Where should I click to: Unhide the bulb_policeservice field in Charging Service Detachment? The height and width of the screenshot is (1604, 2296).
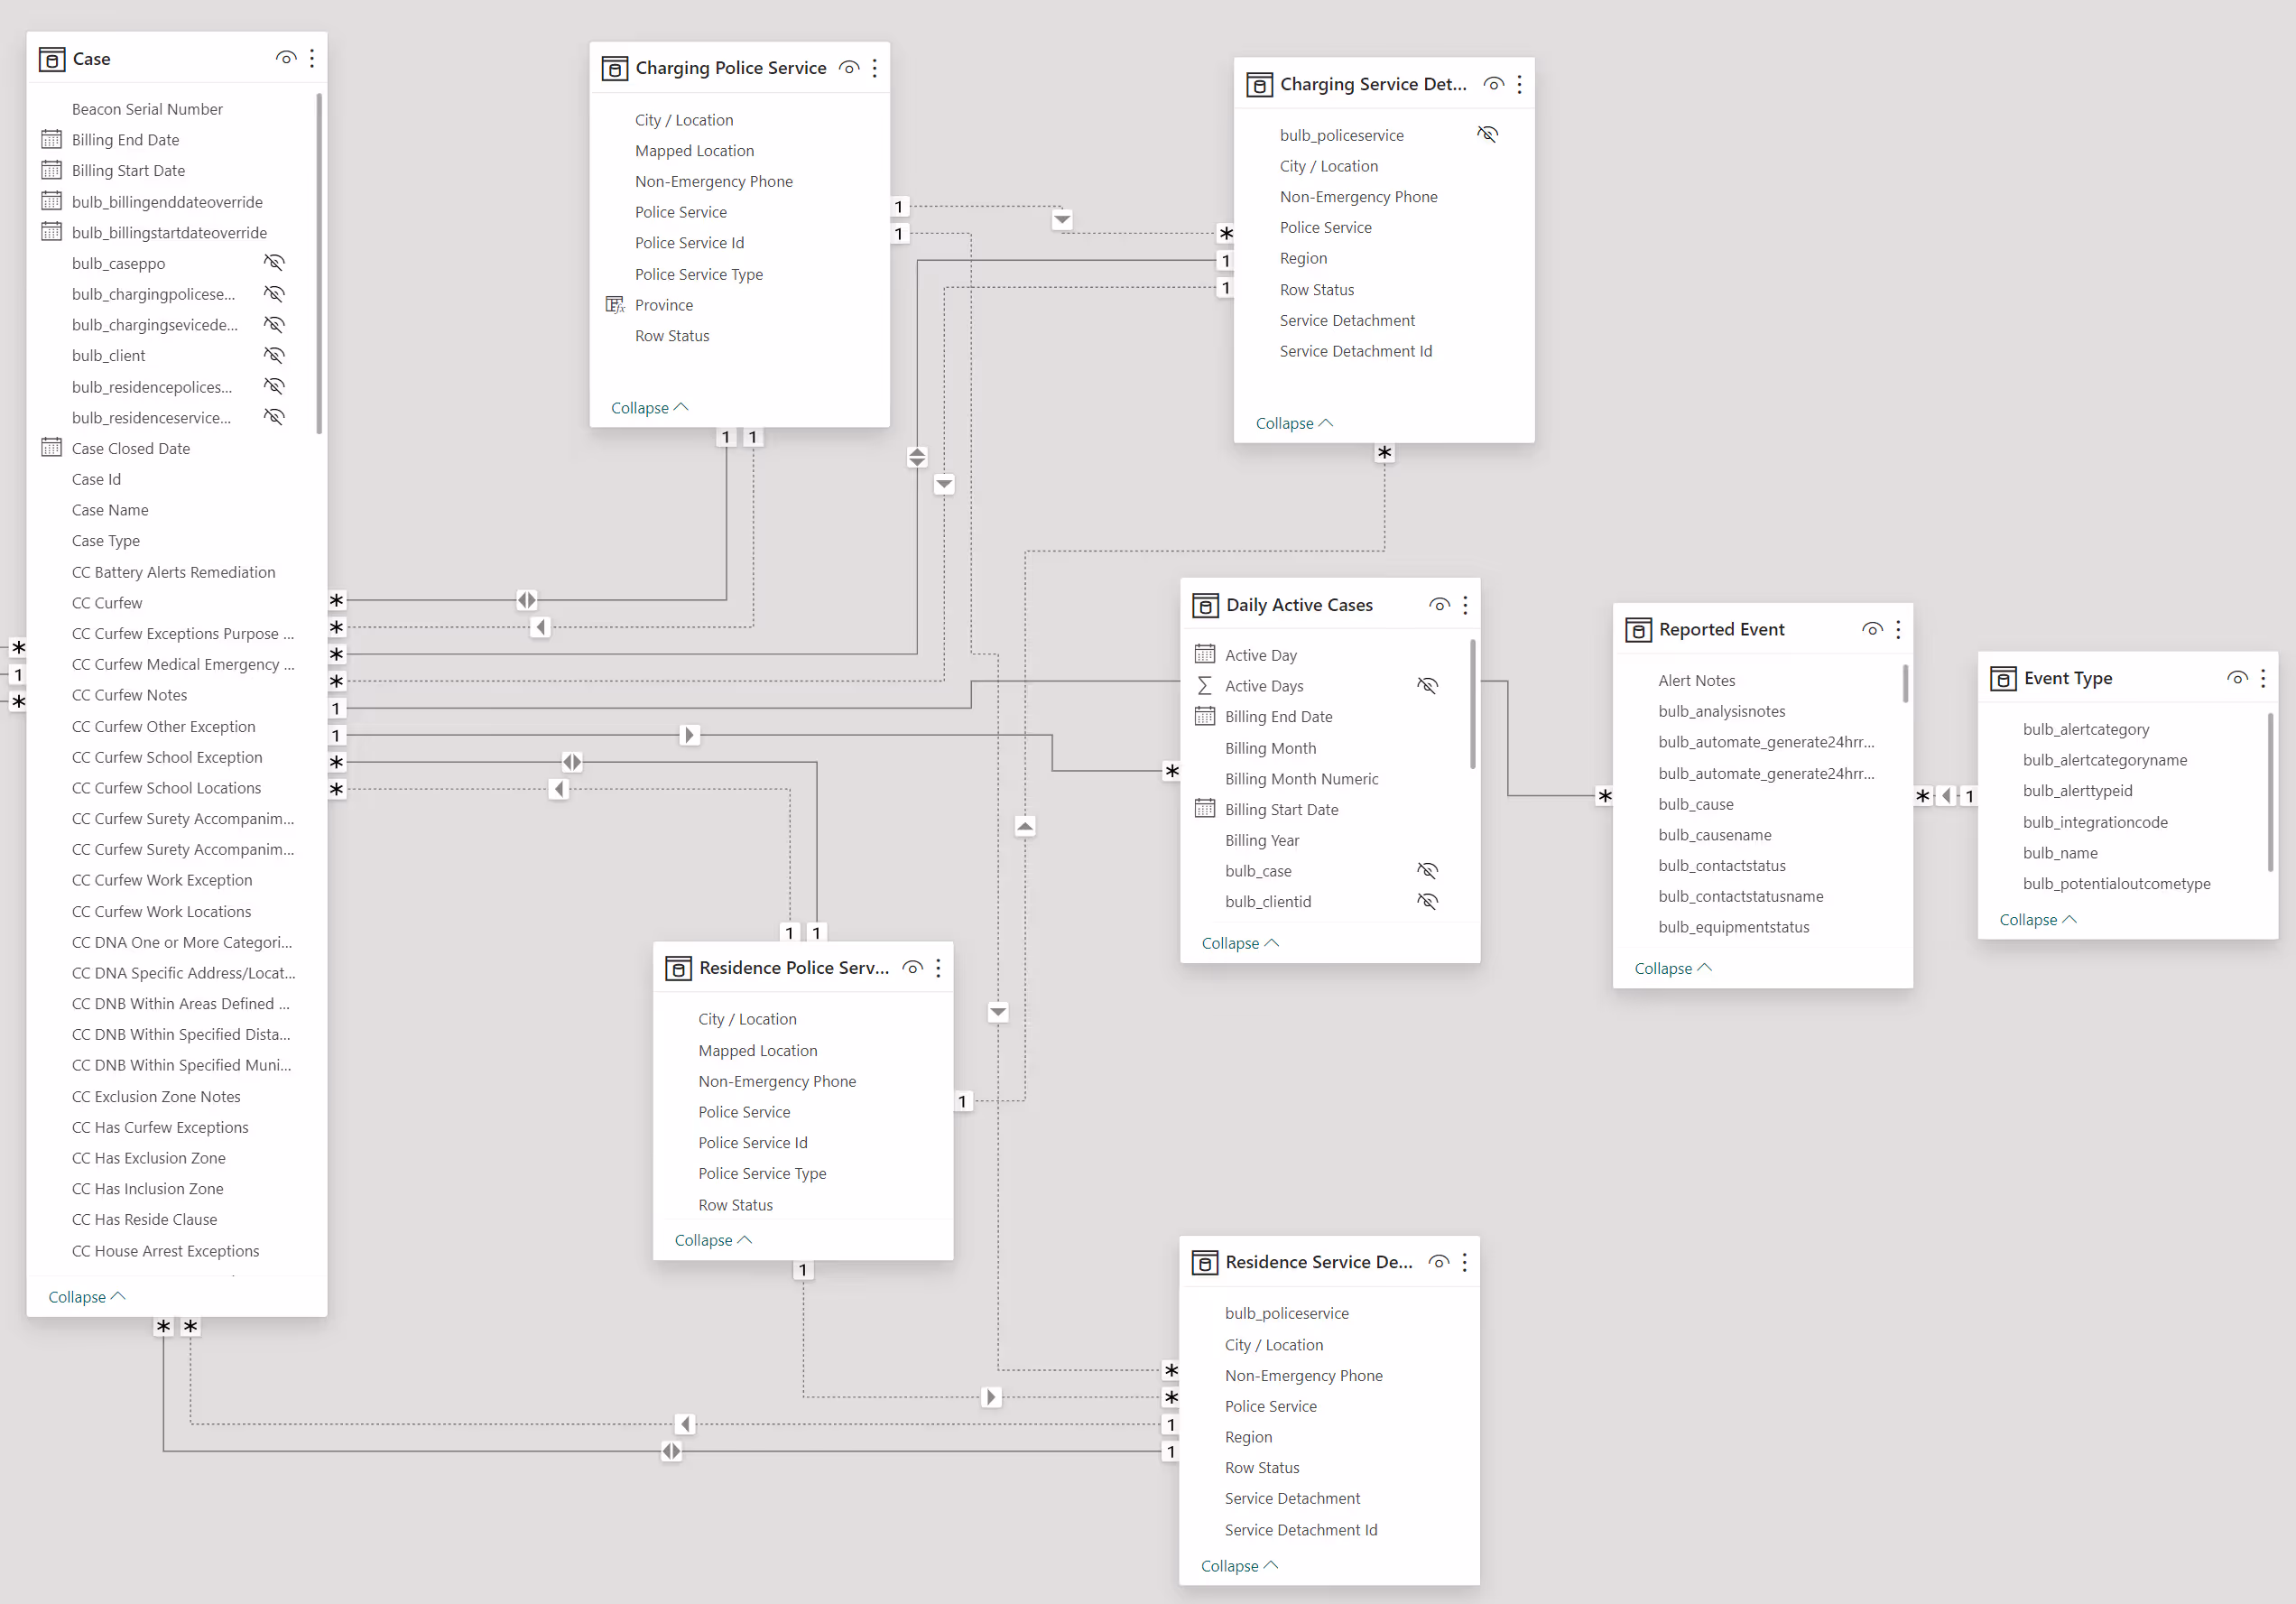(1488, 135)
